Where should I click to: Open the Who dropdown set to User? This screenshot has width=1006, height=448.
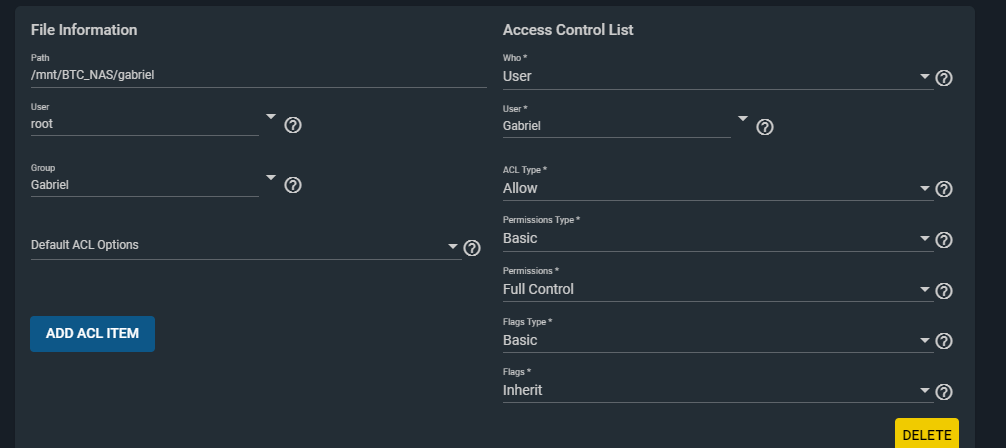click(718, 76)
